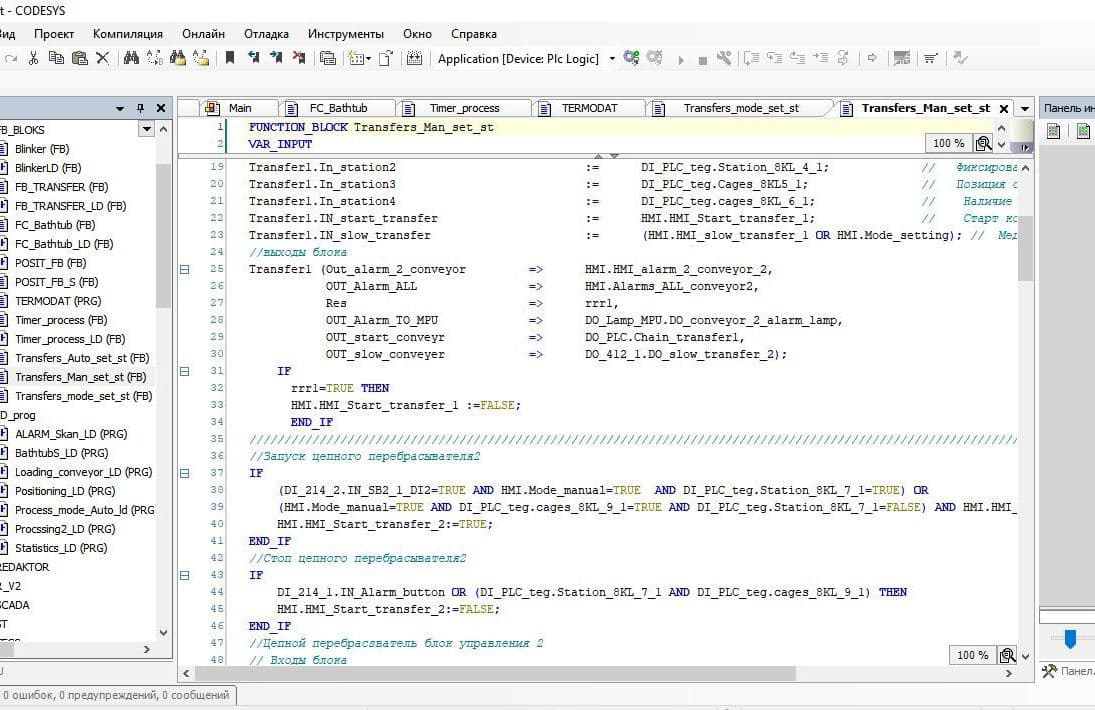
Task: Click the Login gears icon
Action: [x=631, y=58]
